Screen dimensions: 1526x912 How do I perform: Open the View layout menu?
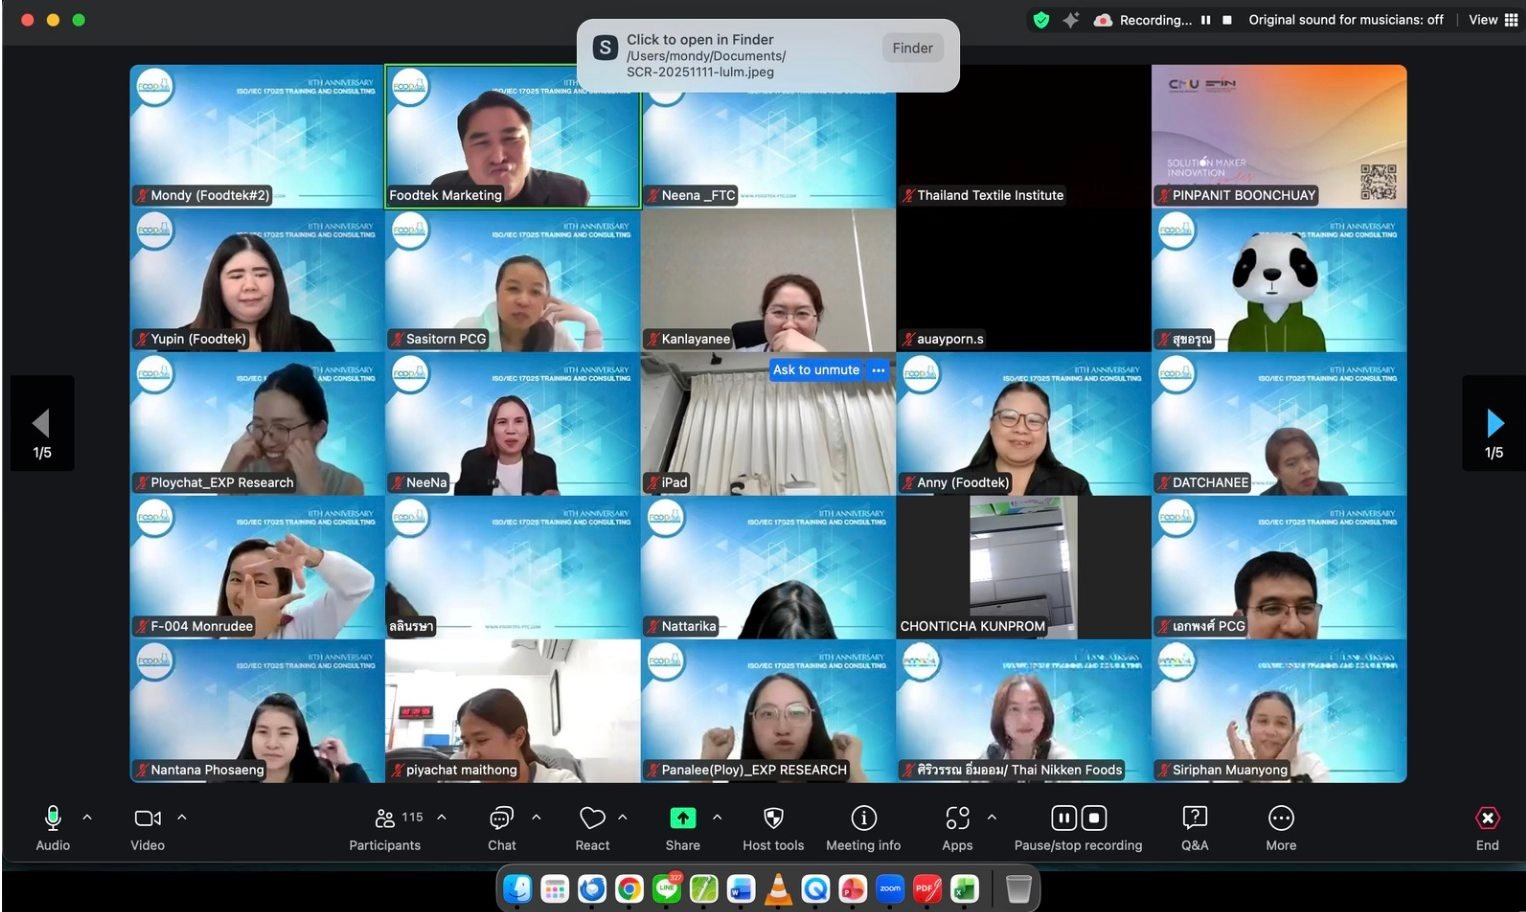[x=1493, y=20]
